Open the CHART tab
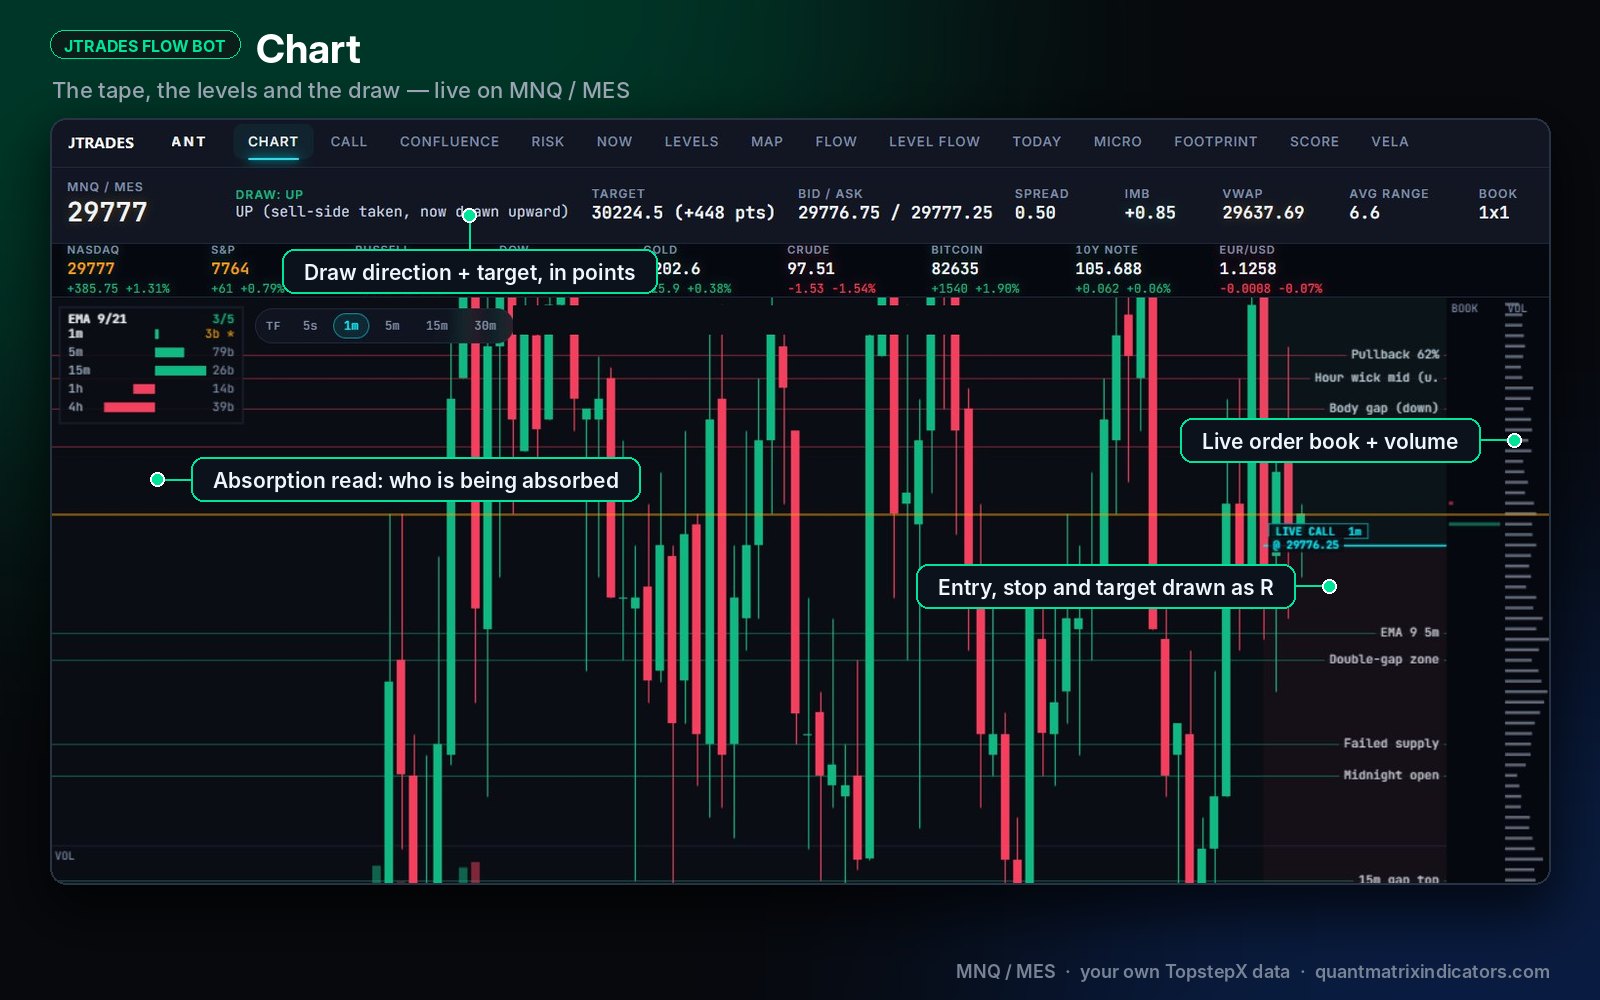1600x1000 pixels. pyautogui.click(x=273, y=142)
